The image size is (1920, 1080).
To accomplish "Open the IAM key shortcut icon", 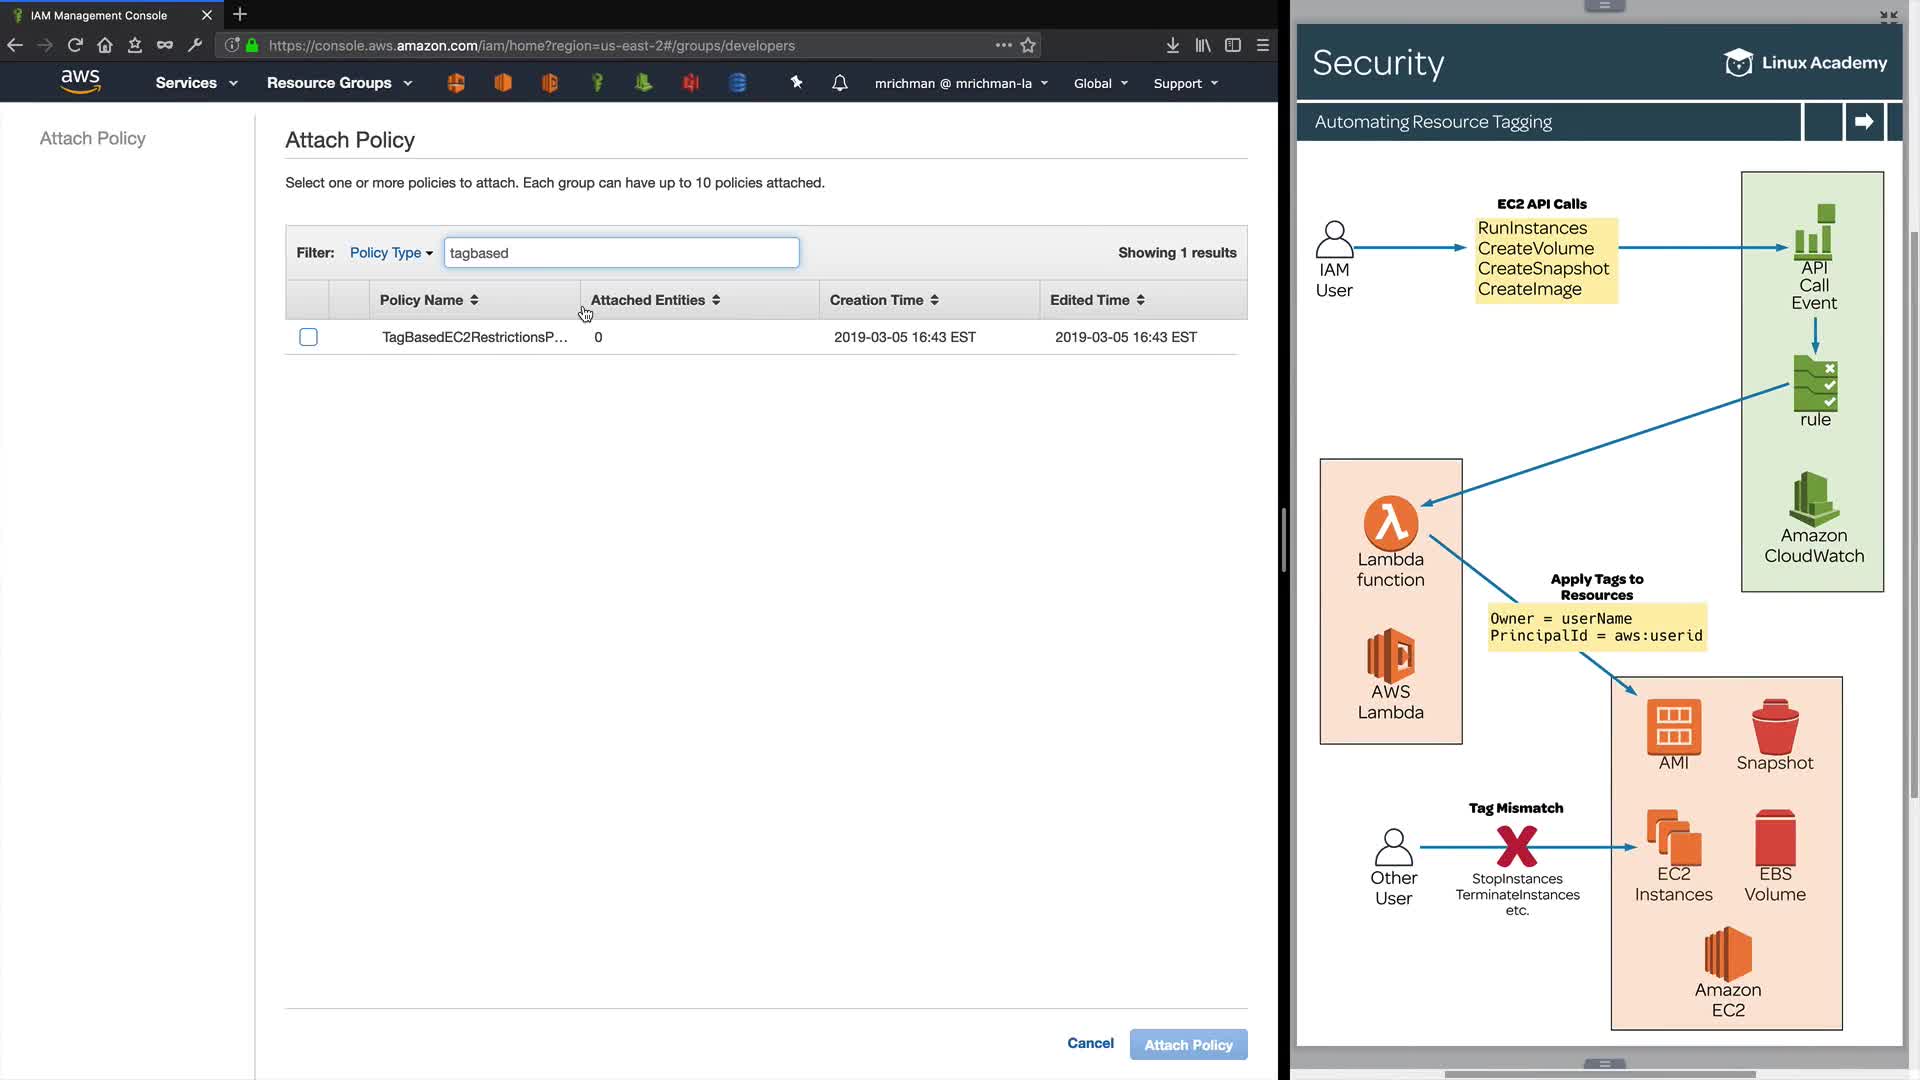I will 597,83.
